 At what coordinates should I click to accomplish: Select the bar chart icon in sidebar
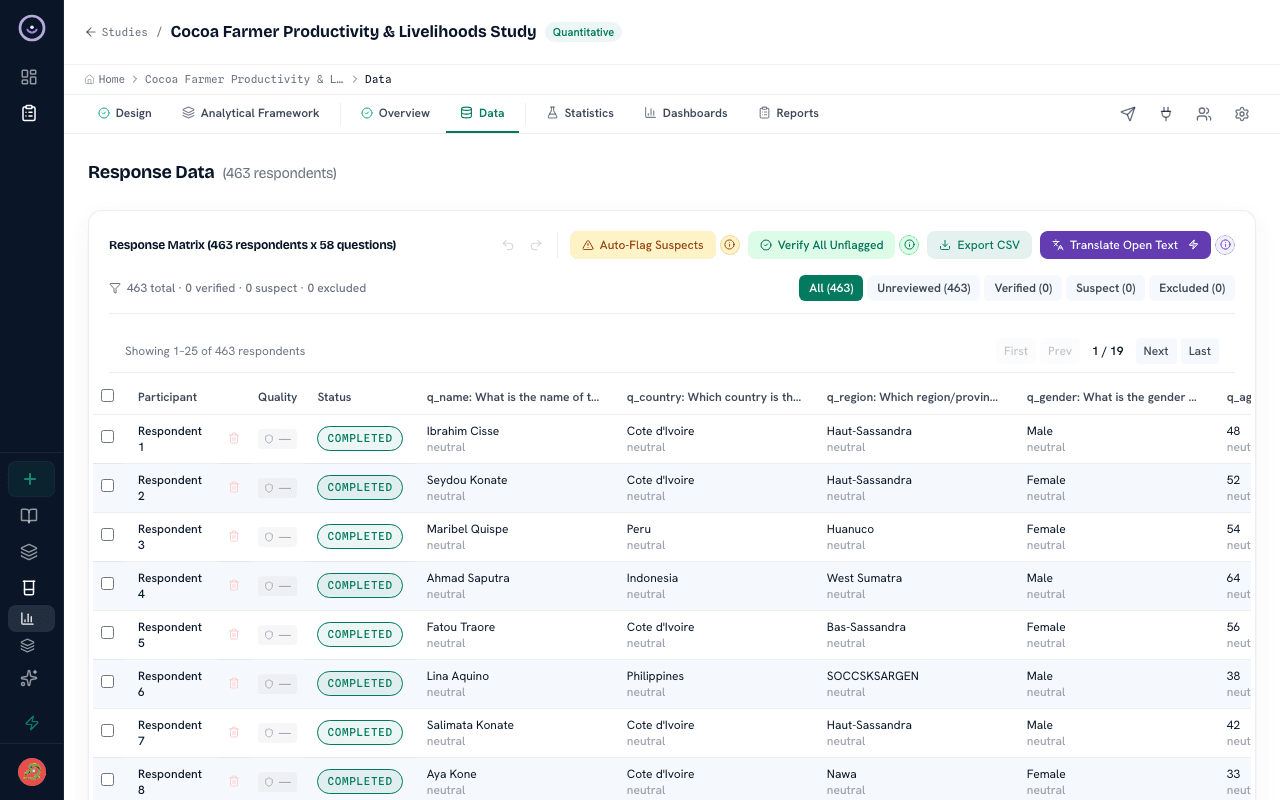pos(29,619)
